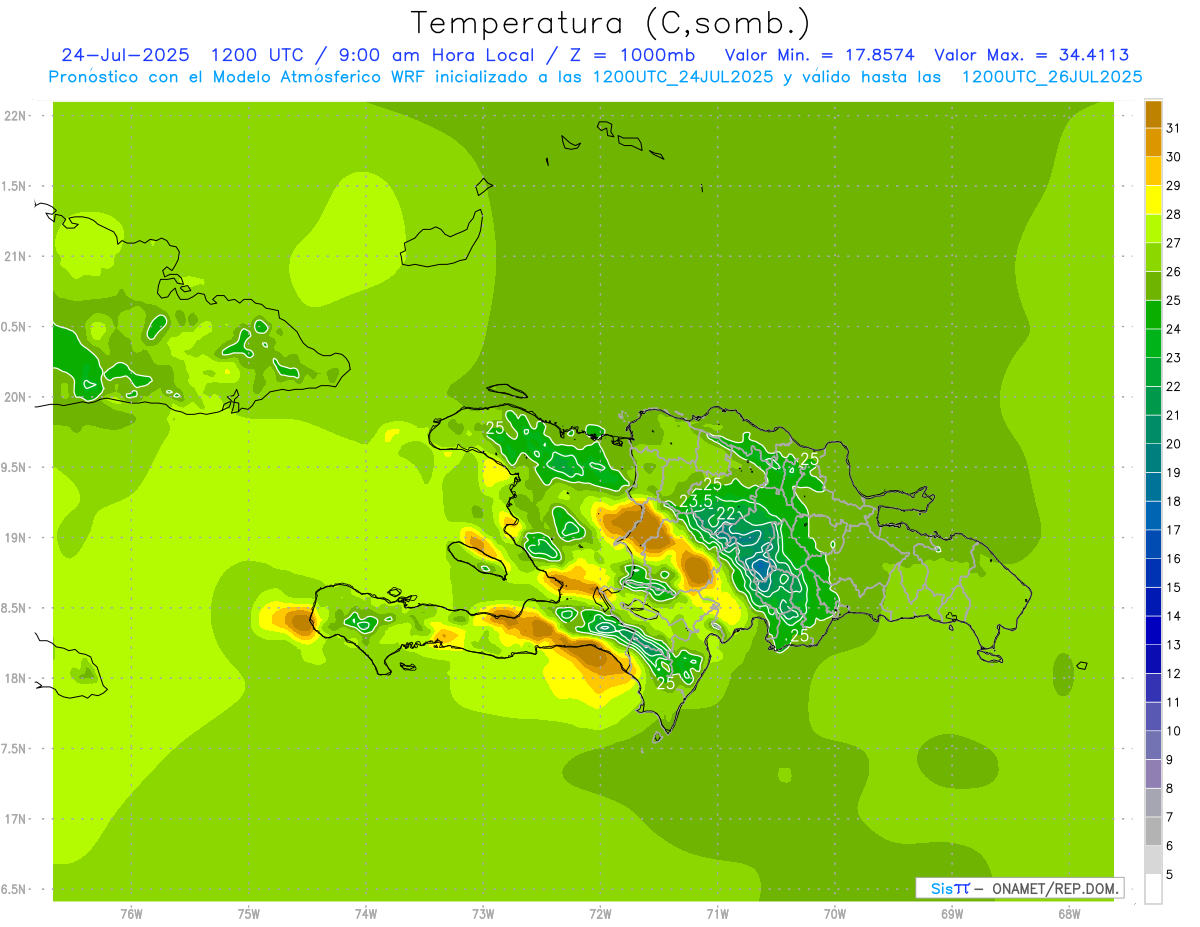This screenshot has height=927, width=1200.
Task: Click the "21N" latitude axis label
Action: coord(14,256)
